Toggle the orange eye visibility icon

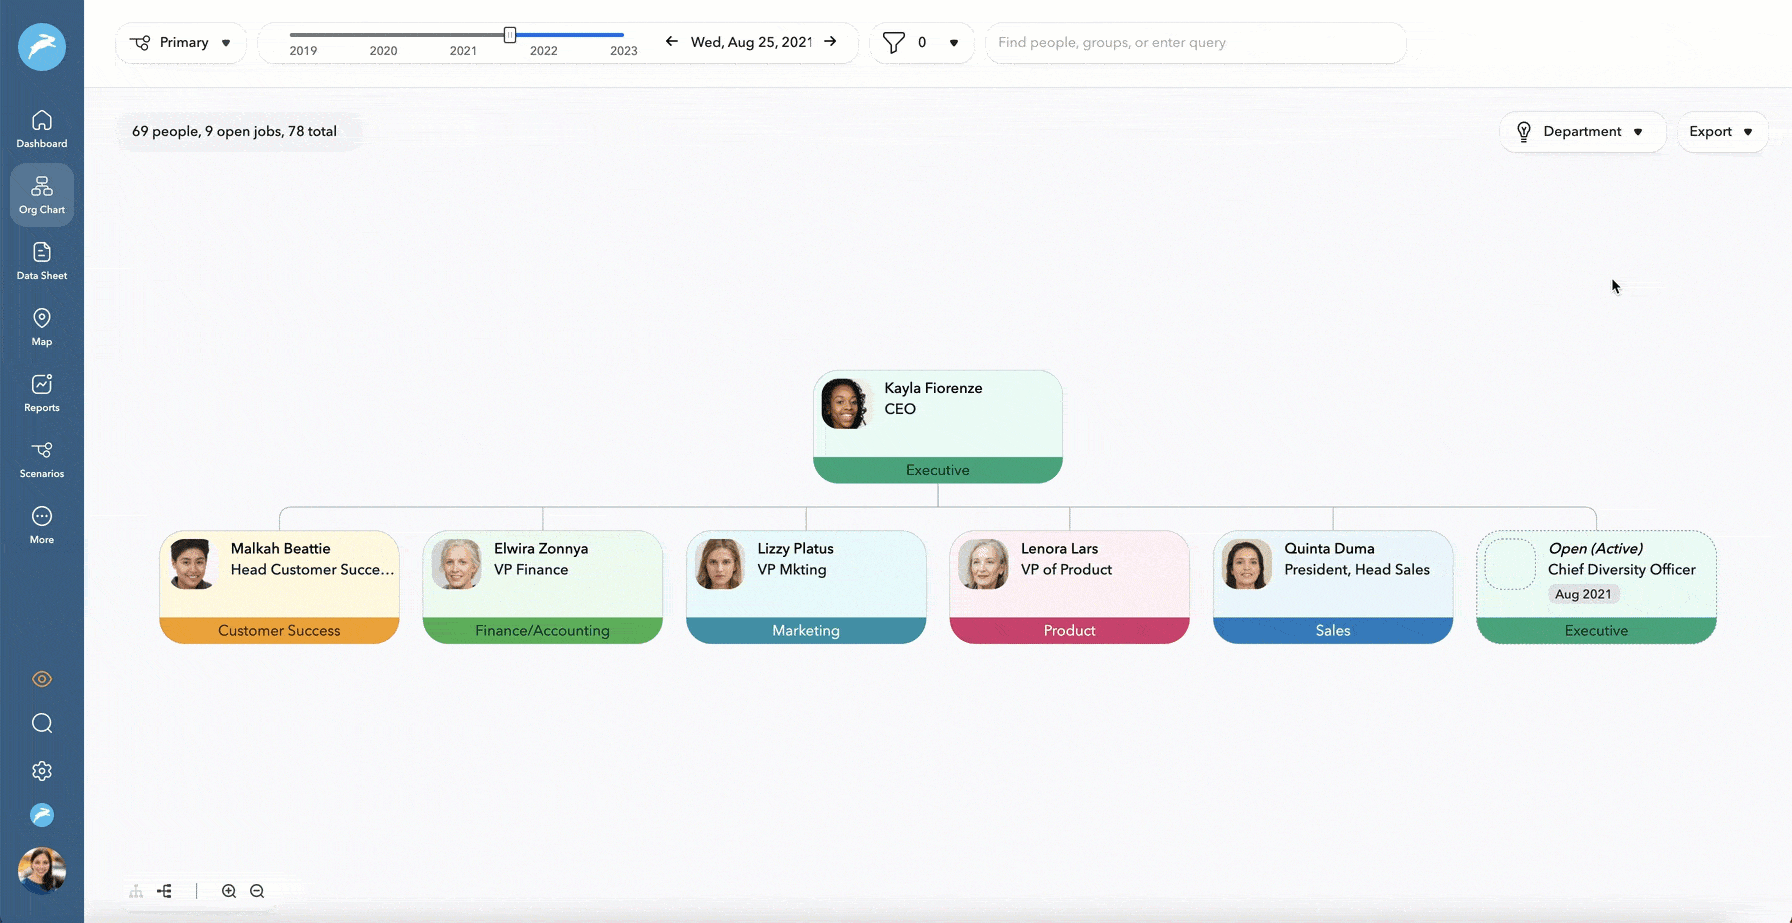click(41, 678)
